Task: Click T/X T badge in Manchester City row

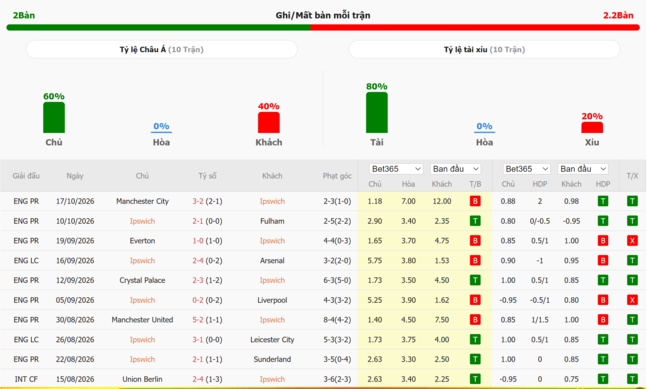Action: pos(632,201)
